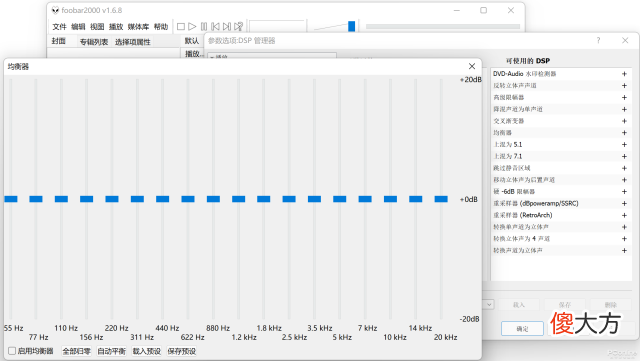Click the foobar2000 seek bar
The height and width of the screenshot is (361, 640).
point(443,27)
